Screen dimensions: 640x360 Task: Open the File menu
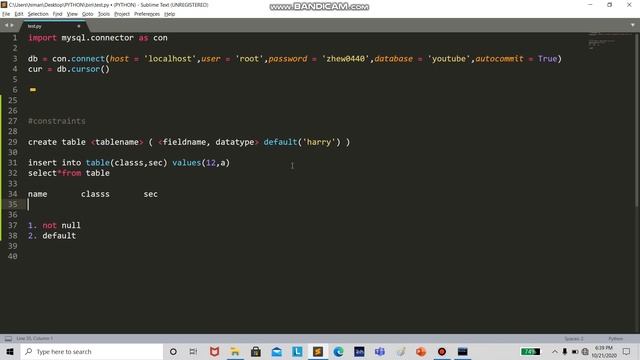[6, 14]
